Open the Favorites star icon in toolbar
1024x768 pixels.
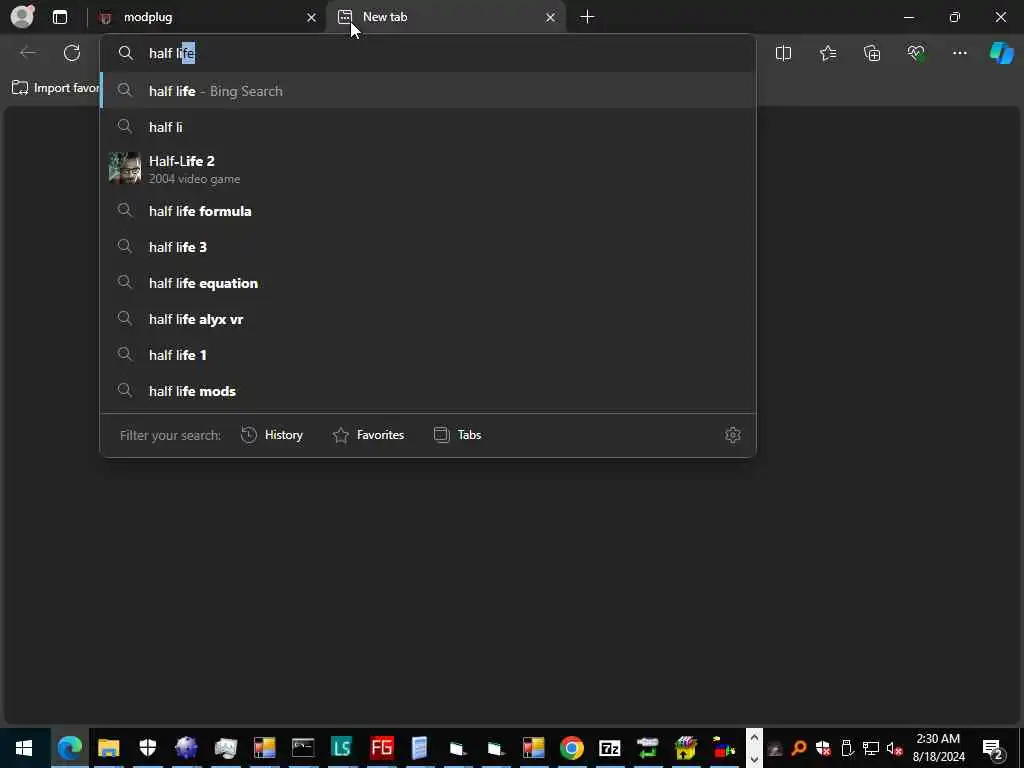pyautogui.click(x=827, y=54)
